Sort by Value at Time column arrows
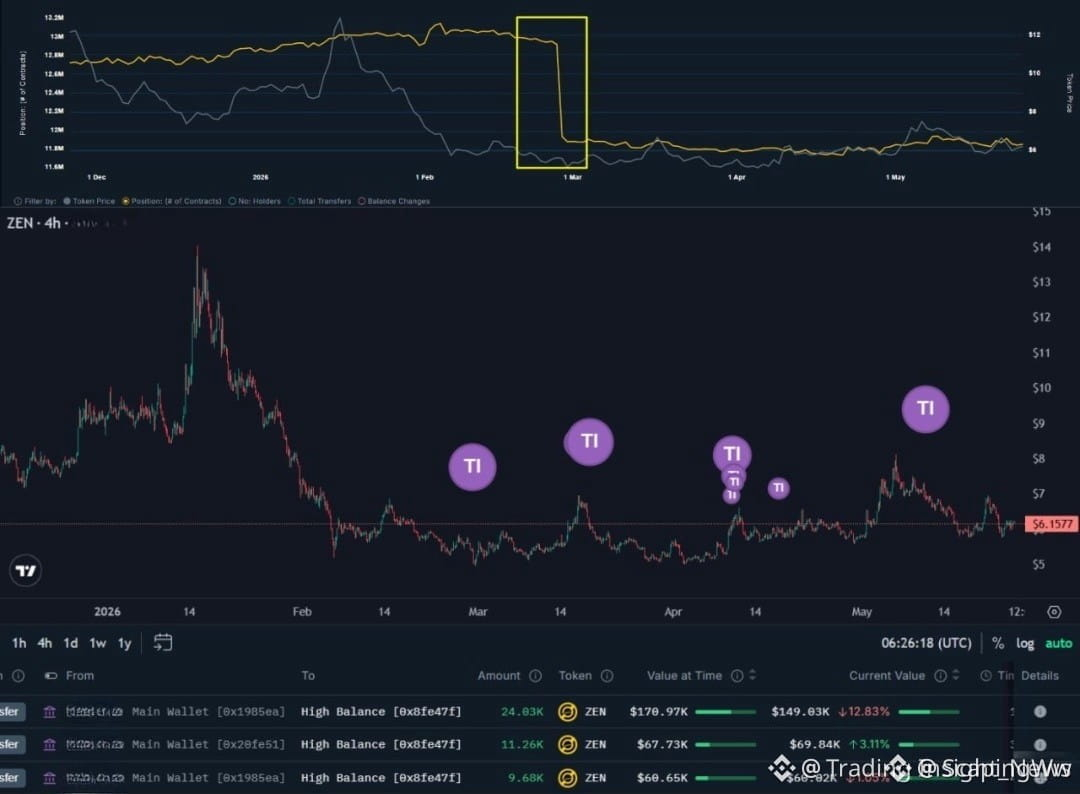1080x794 pixels. [752, 676]
